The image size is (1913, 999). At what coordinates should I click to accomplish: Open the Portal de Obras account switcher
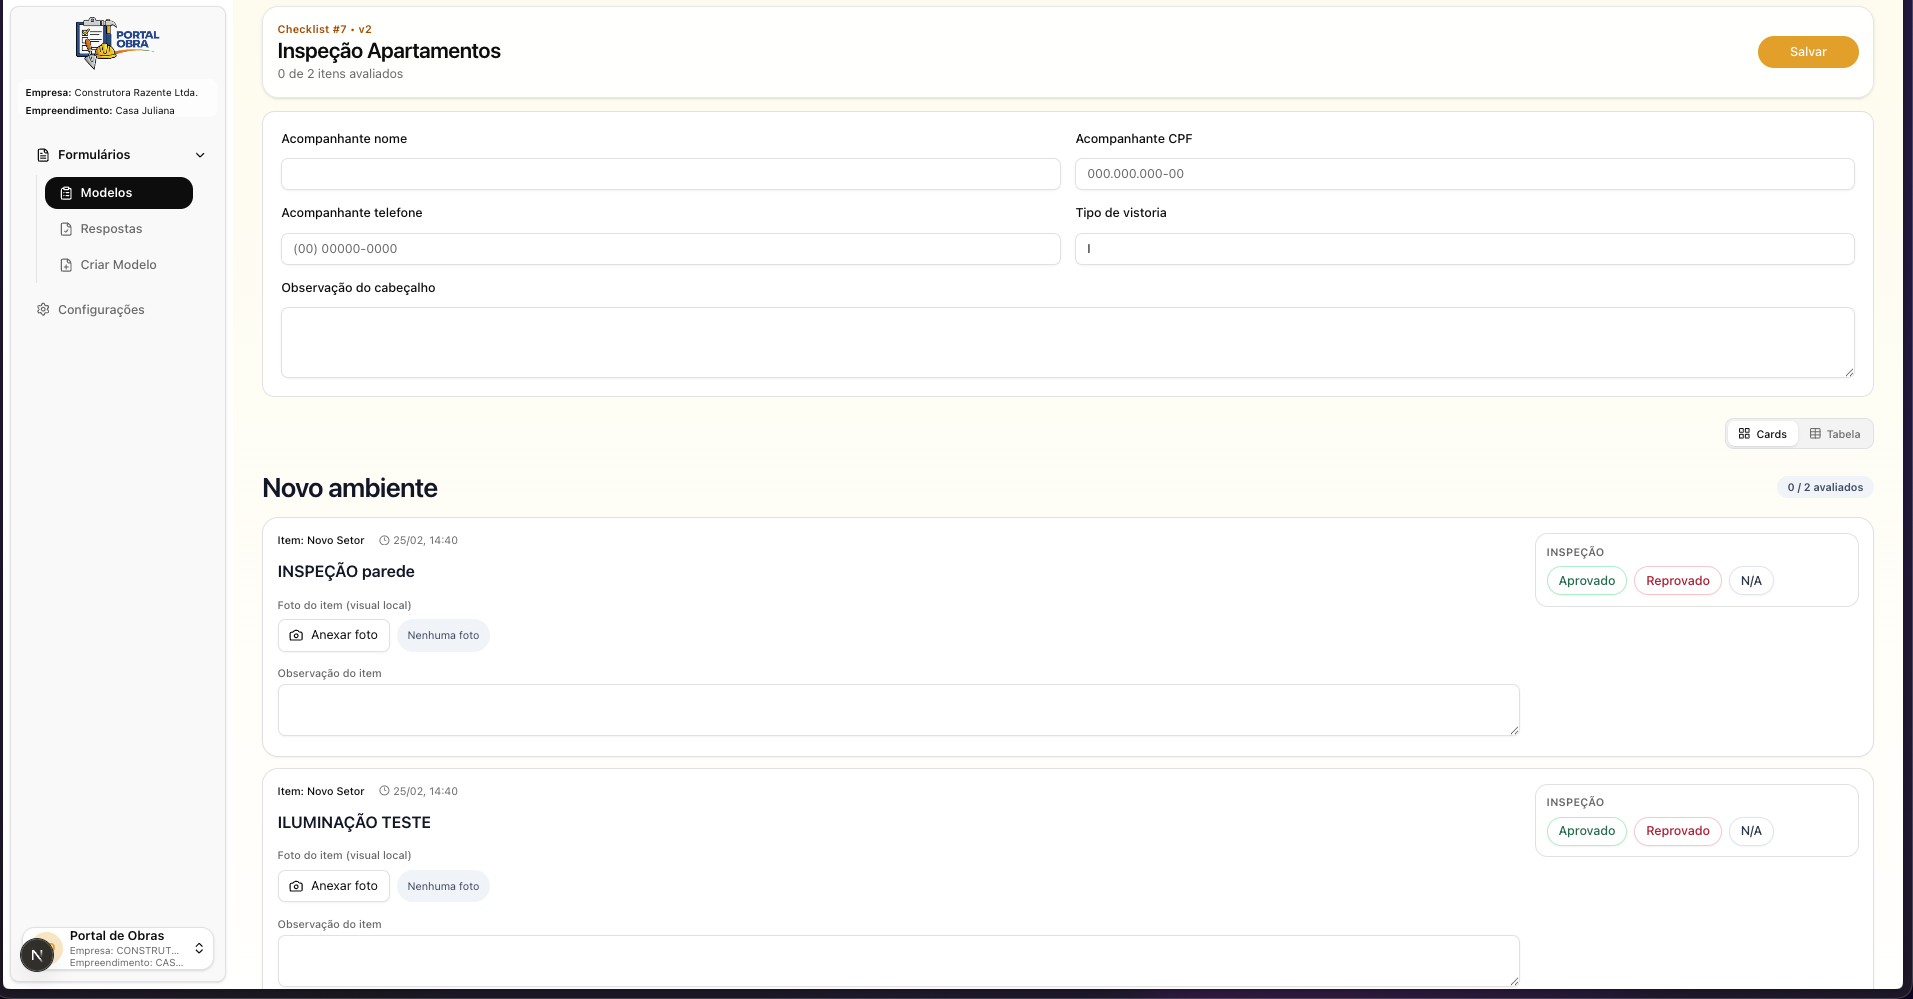coord(118,949)
